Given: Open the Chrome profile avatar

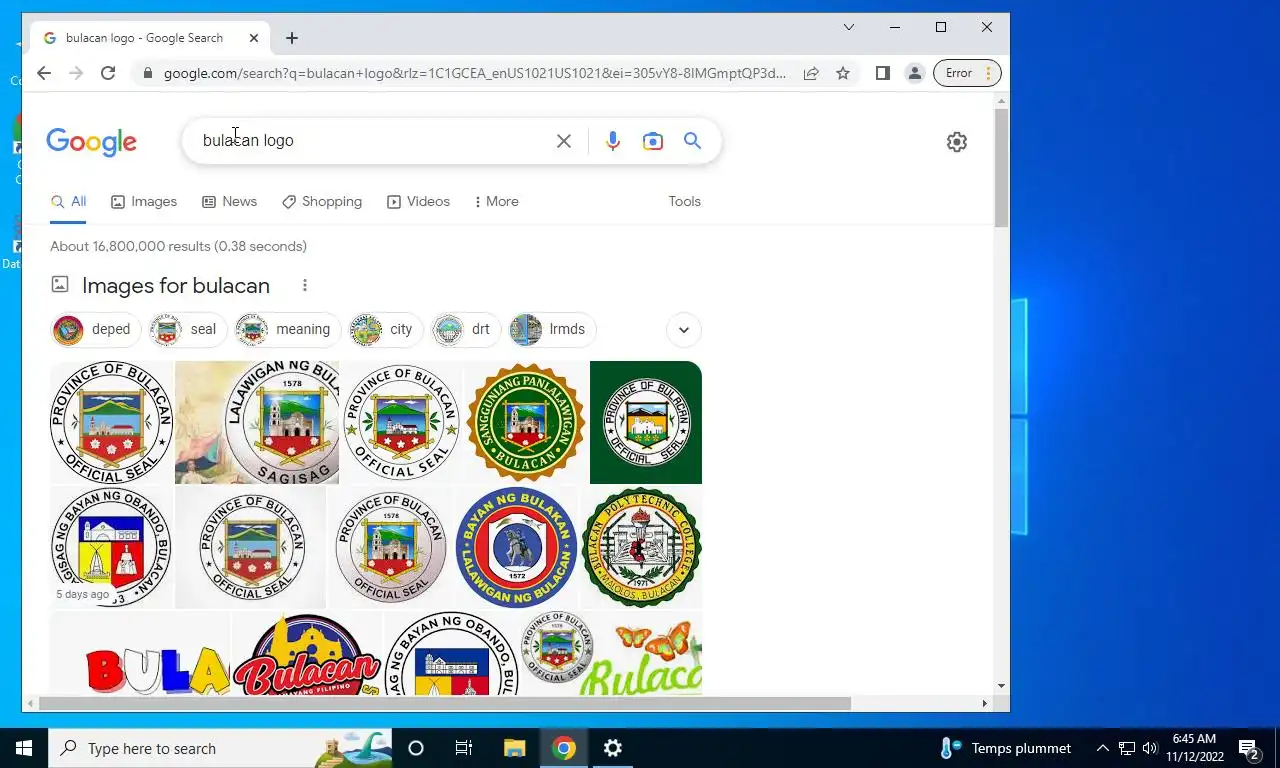Looking at the screenshot, I should 914,73.
